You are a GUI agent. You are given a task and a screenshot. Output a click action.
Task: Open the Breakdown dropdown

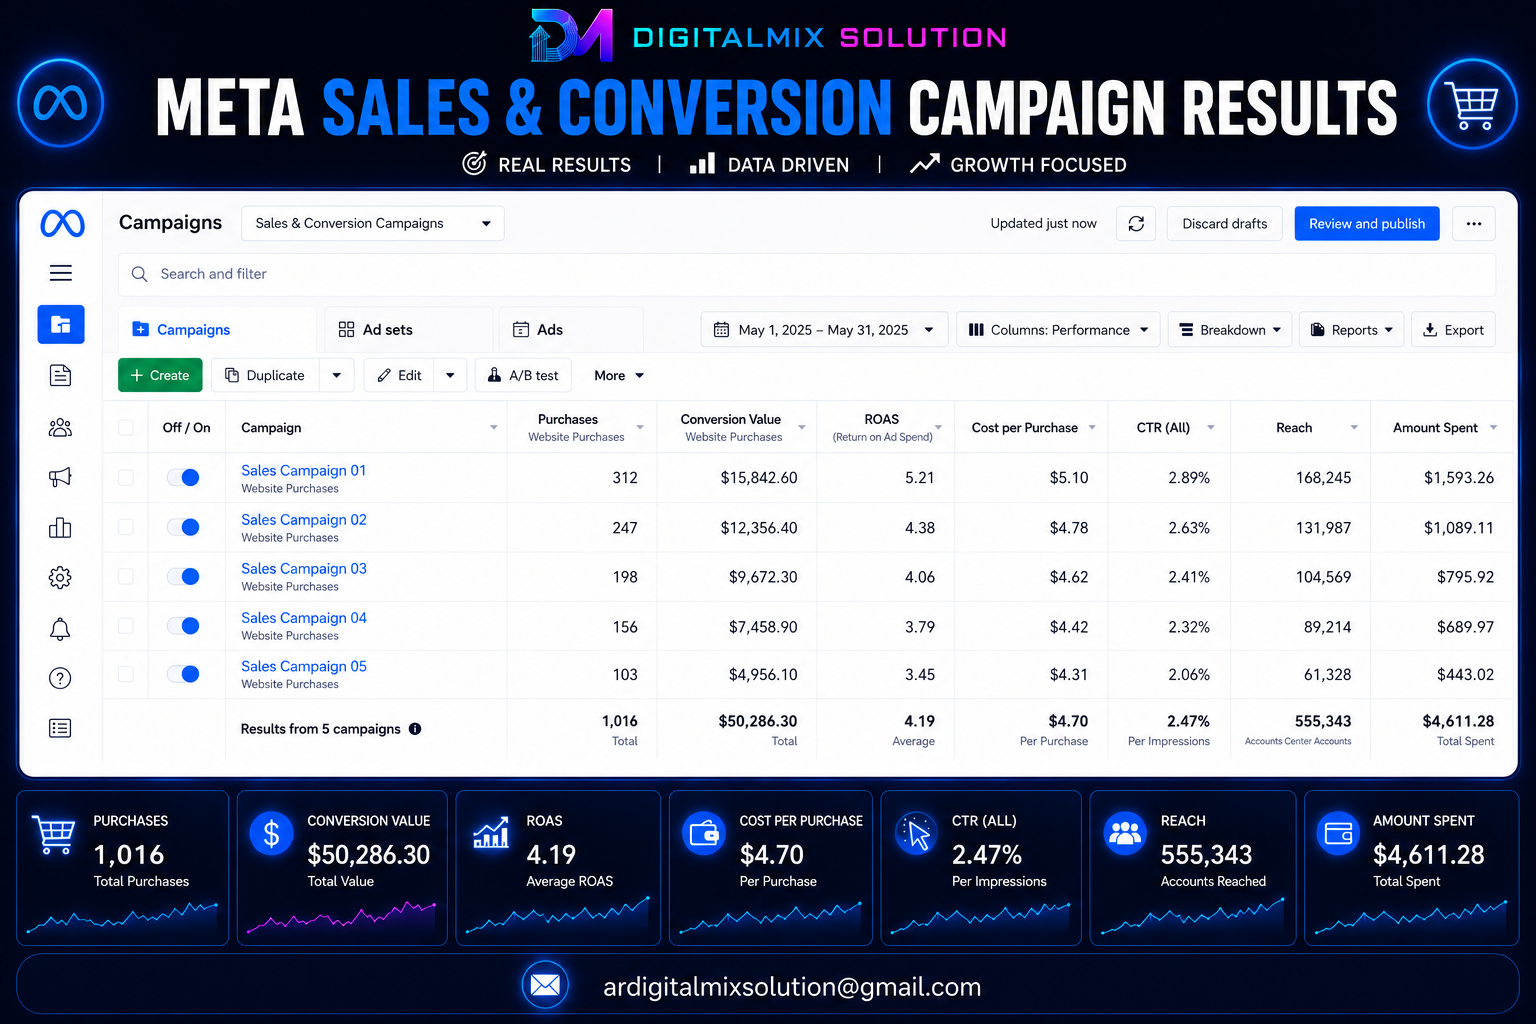point(1230,330)
